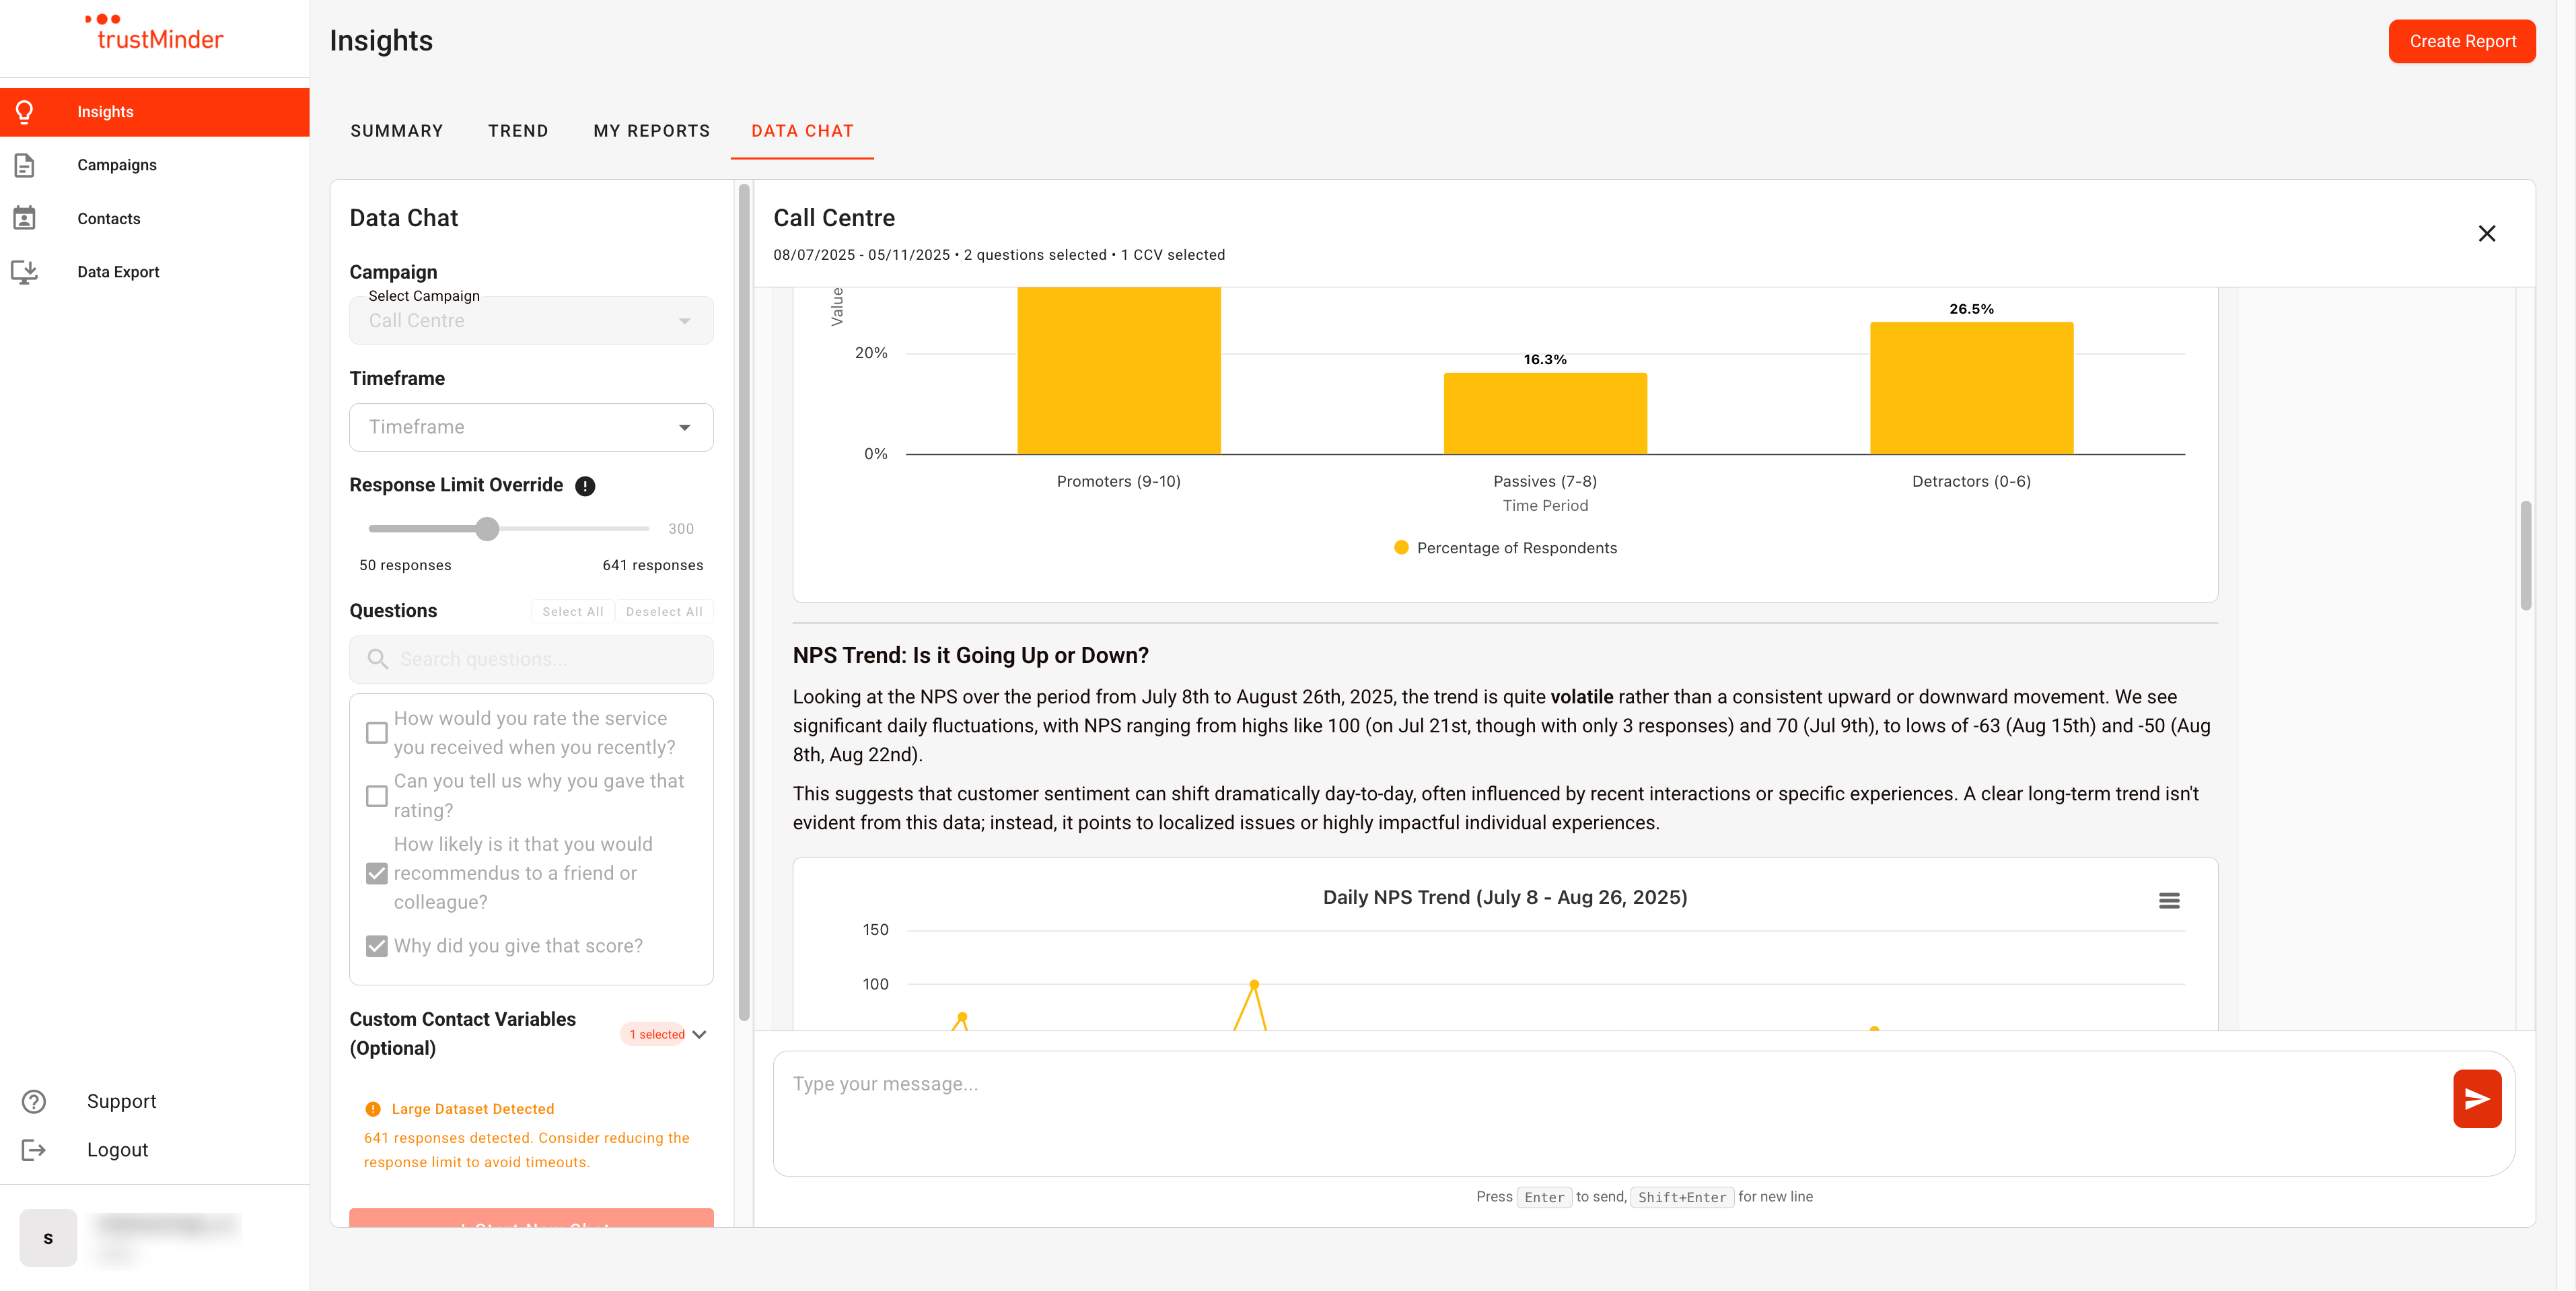Click the Response Limit Override info icon
This screenshot has width=2576, height=1291.
pos(585,486)
